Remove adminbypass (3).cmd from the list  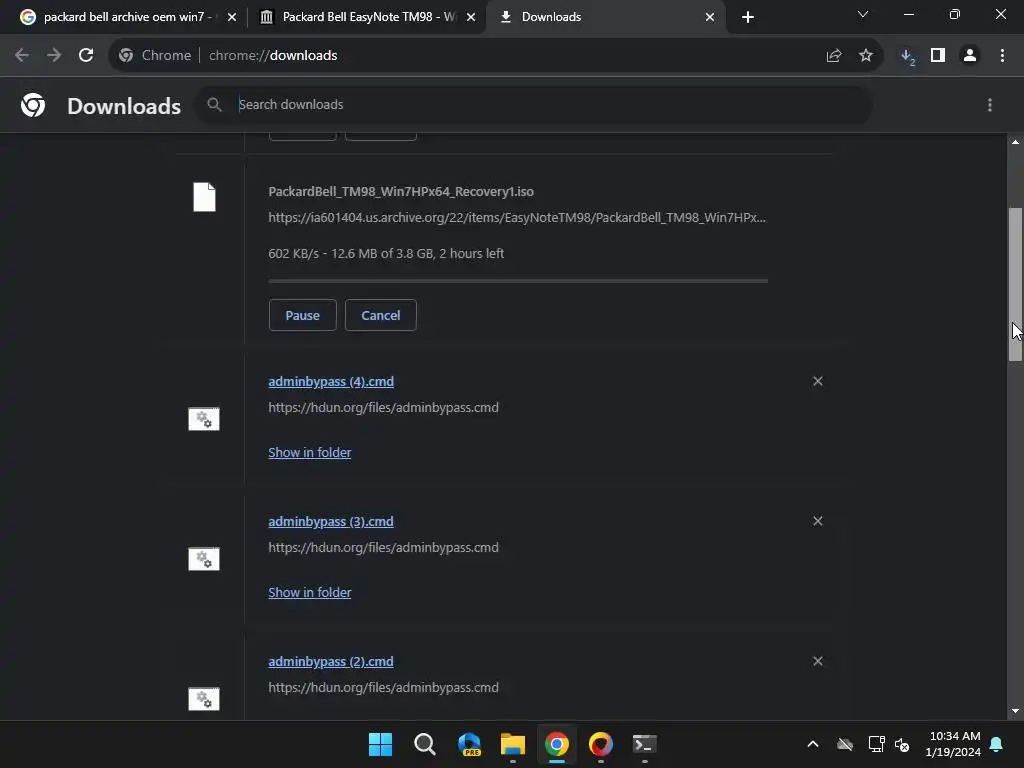pyautogui.click(x=818, y=521)
